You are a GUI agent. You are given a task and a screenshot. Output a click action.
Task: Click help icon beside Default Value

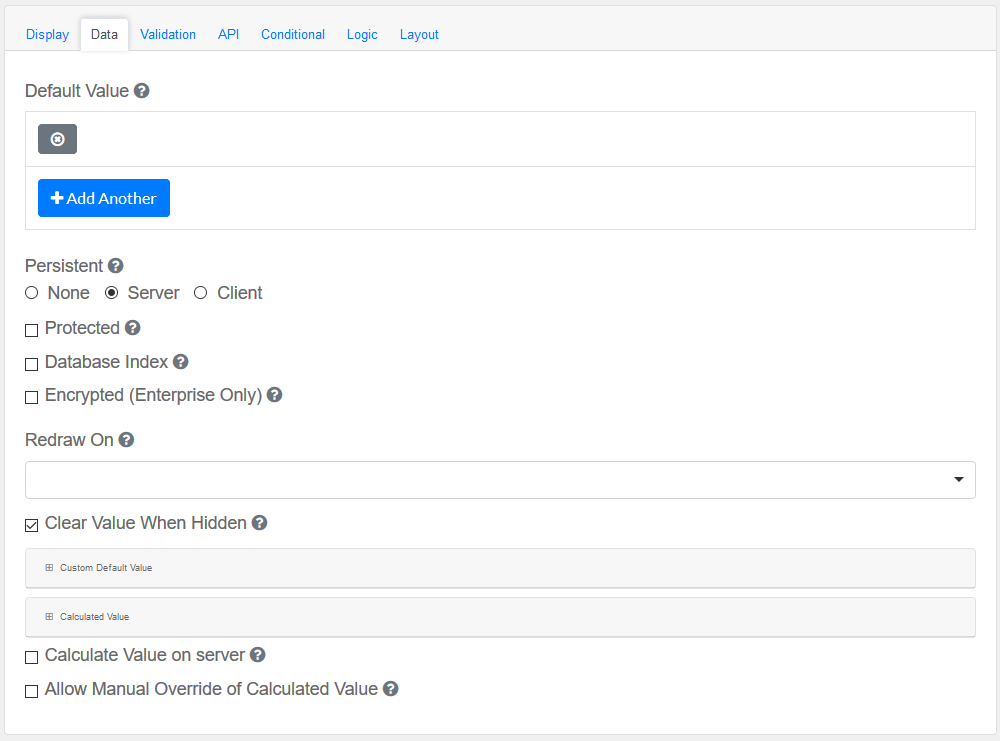pyautogui.click(x=142, y=91)
